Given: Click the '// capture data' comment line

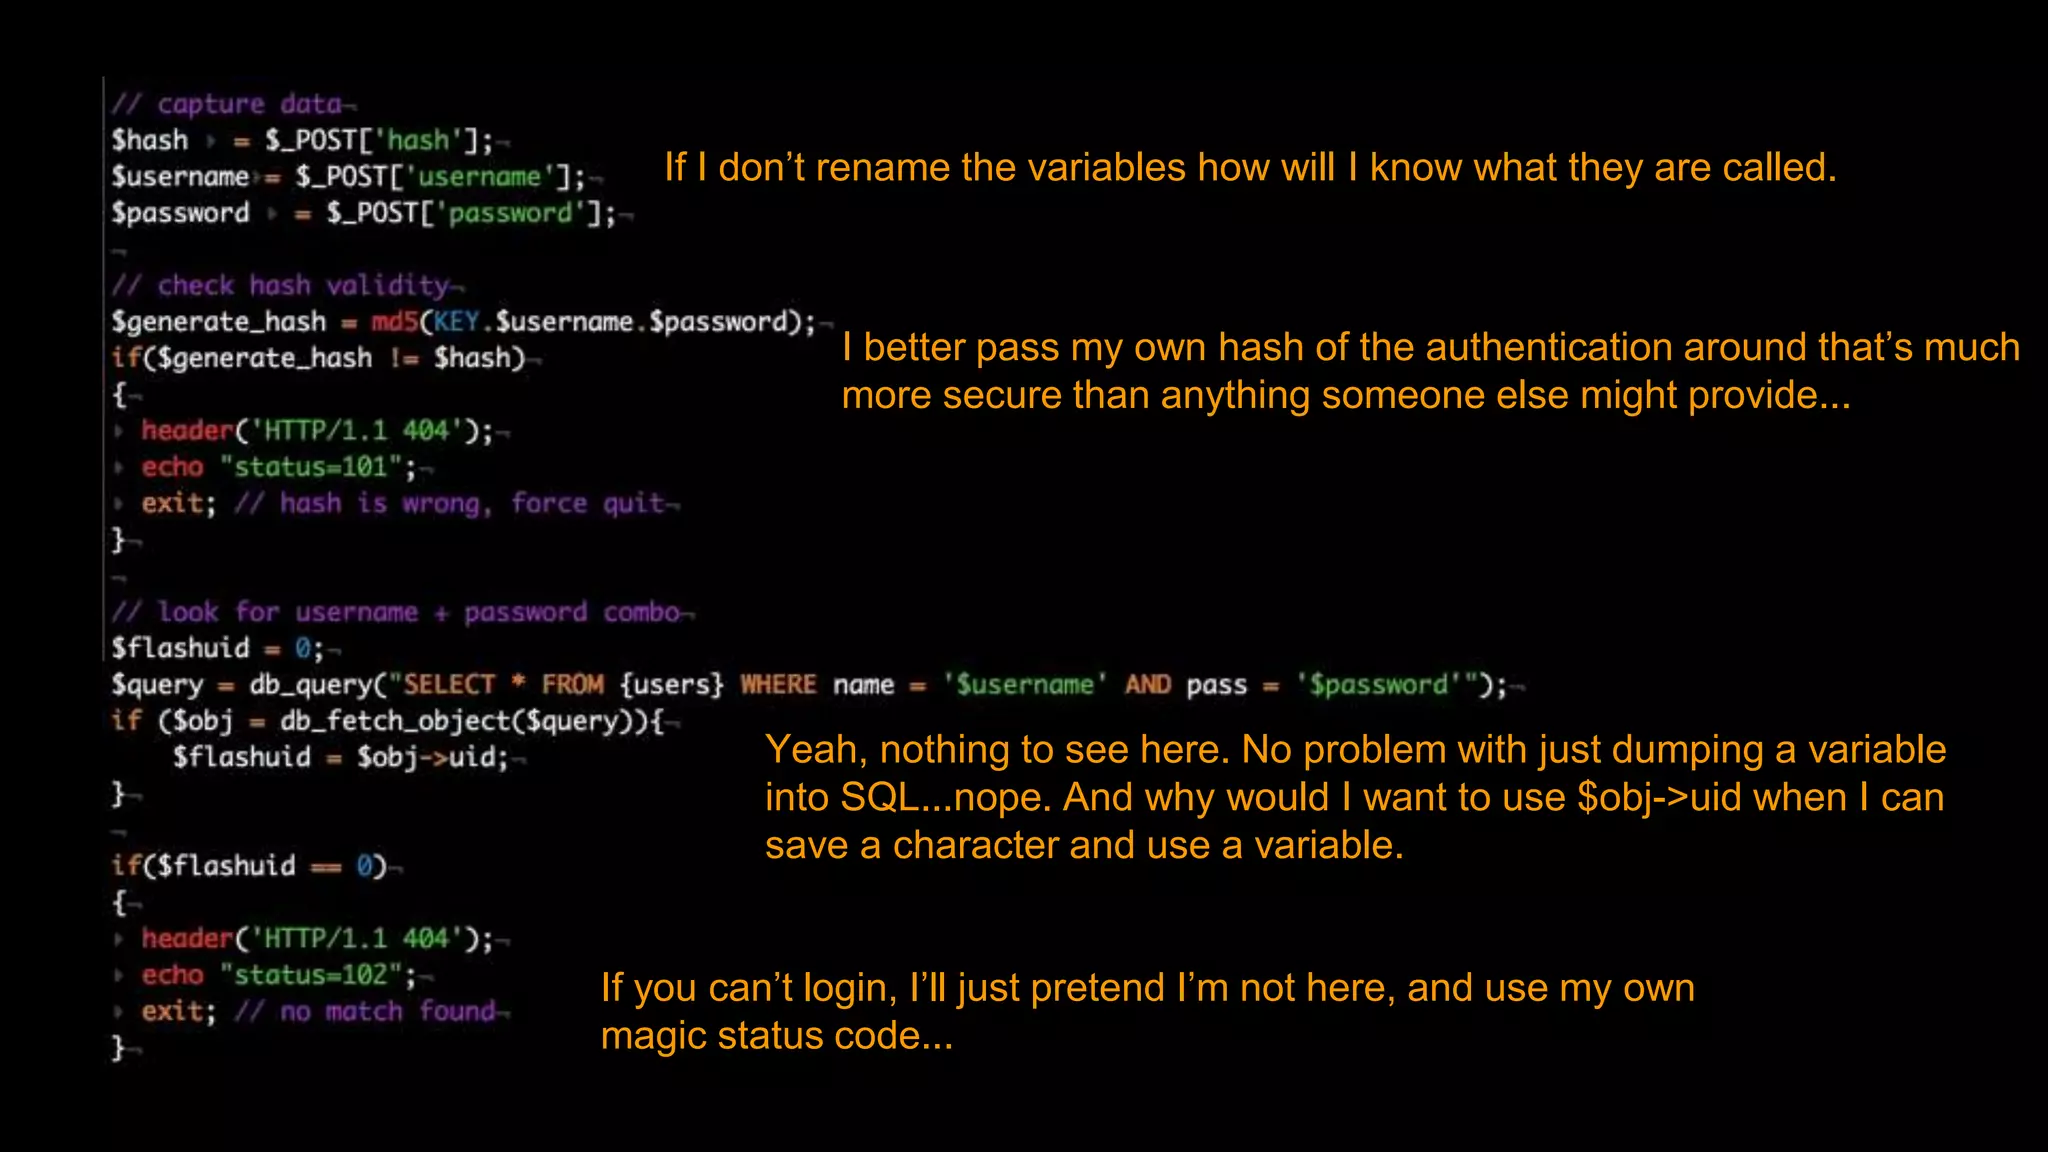Looking at the screenshot, I should [x=227, y=104].
